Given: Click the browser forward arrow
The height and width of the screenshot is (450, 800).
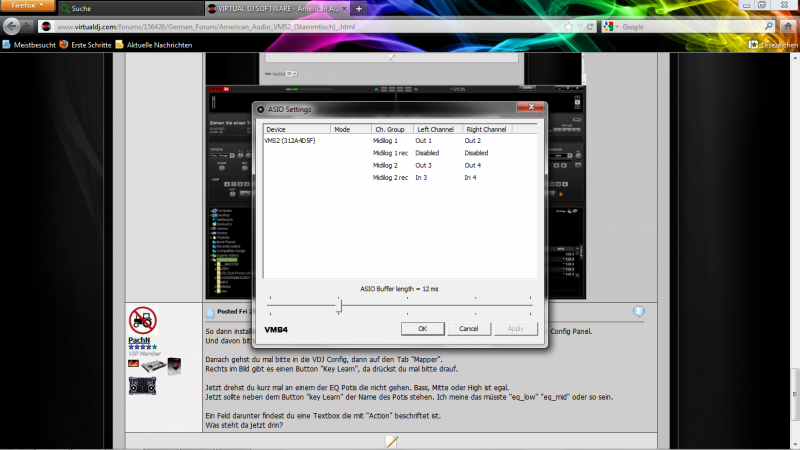Looking at the screenshot, I should [28, 27].
